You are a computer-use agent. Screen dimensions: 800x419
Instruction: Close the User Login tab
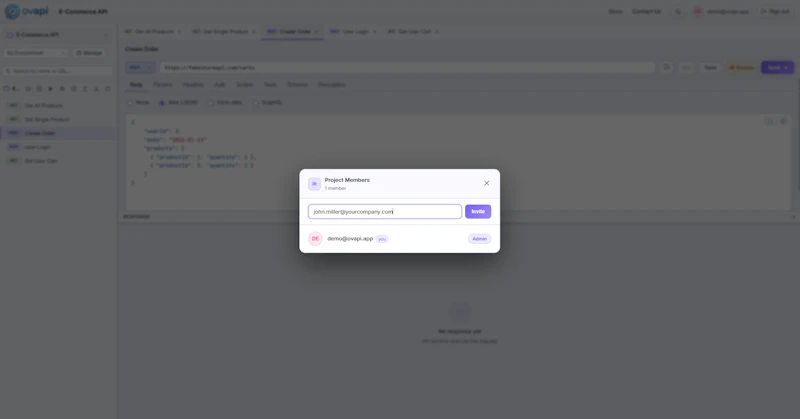374,32
